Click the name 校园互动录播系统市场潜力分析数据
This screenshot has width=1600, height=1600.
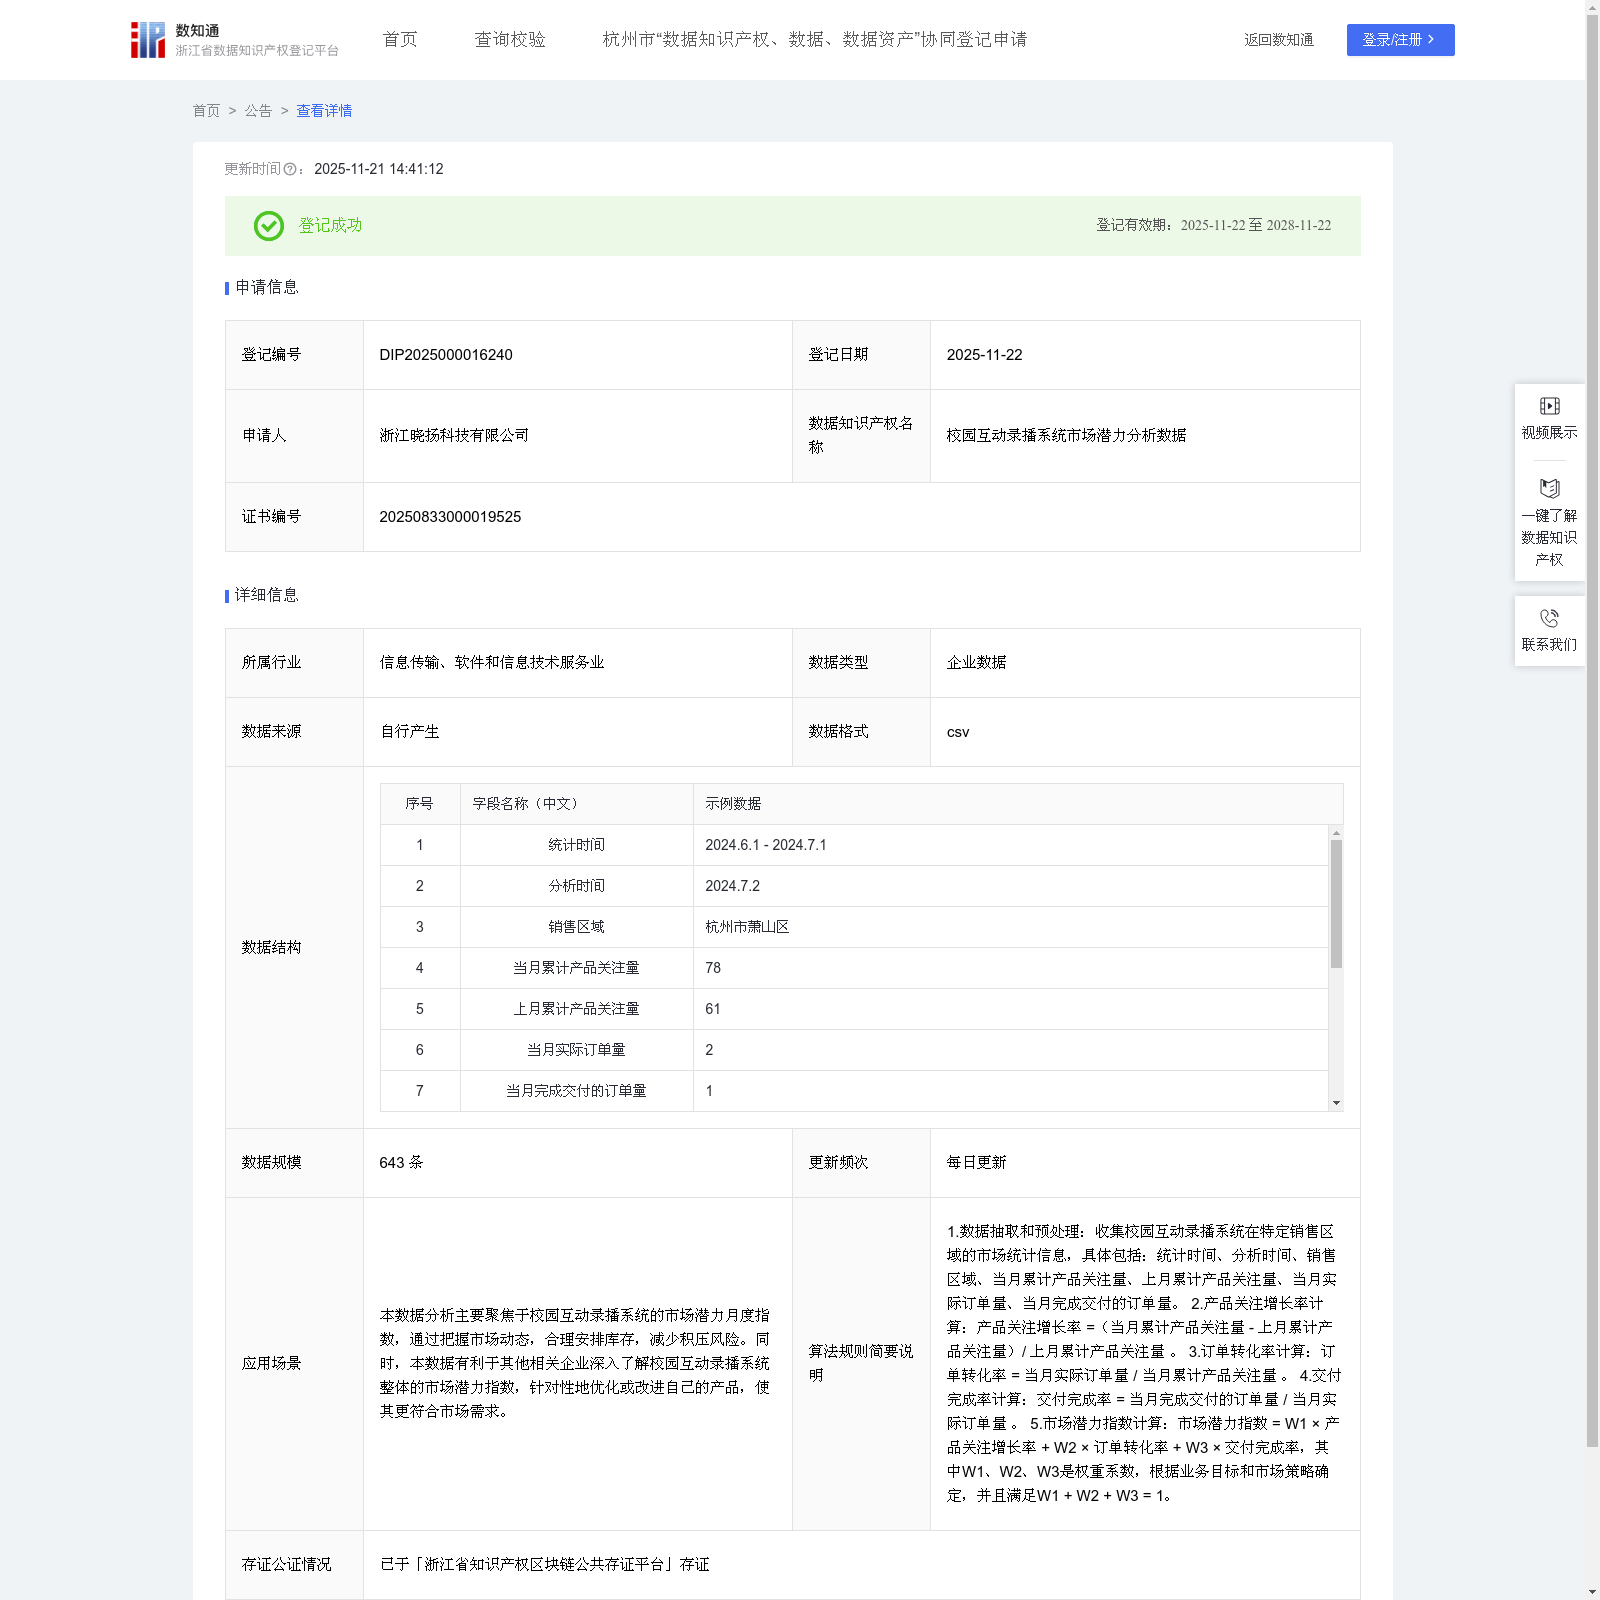pos(1066,436)
